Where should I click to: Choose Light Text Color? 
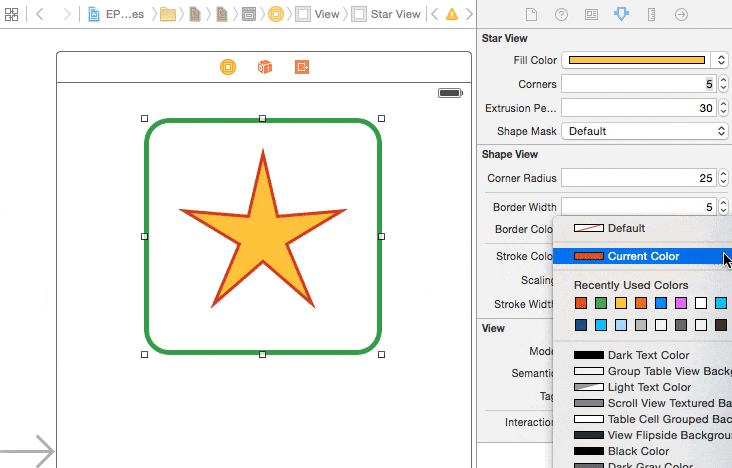(642, 387)
